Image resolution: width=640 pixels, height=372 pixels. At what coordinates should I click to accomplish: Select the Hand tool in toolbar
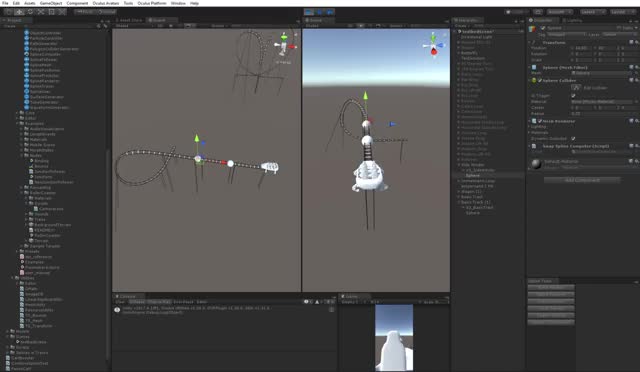point(9,12)
